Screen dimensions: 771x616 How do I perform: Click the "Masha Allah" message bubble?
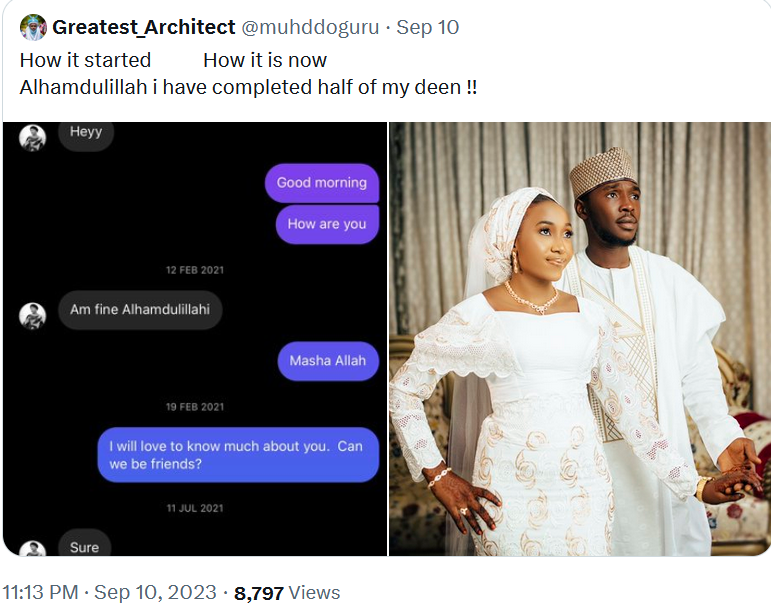(328, 361)
